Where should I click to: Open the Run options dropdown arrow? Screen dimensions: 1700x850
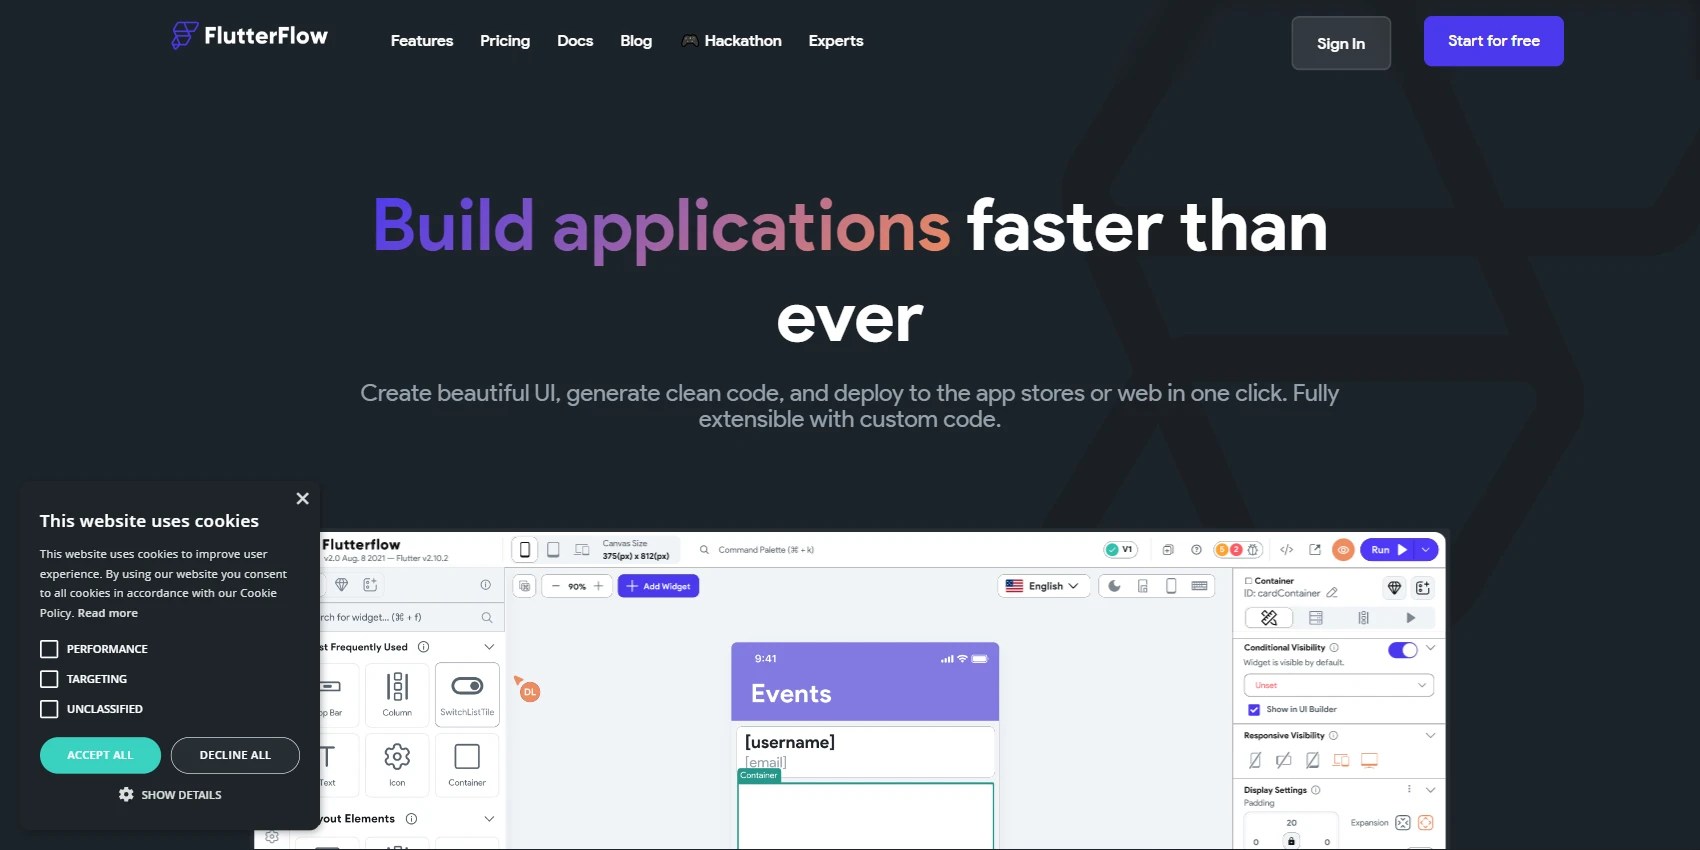[1426, 550]
